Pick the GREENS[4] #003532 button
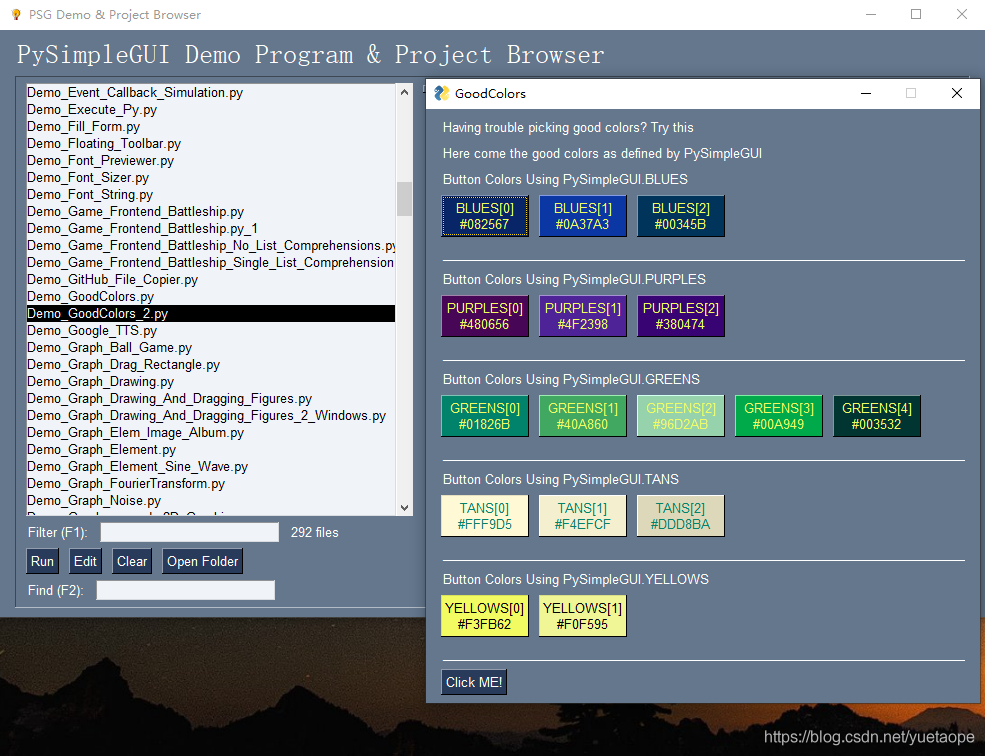Image resolution: width=985 pixels, height=756 pixels. point(876,416)
